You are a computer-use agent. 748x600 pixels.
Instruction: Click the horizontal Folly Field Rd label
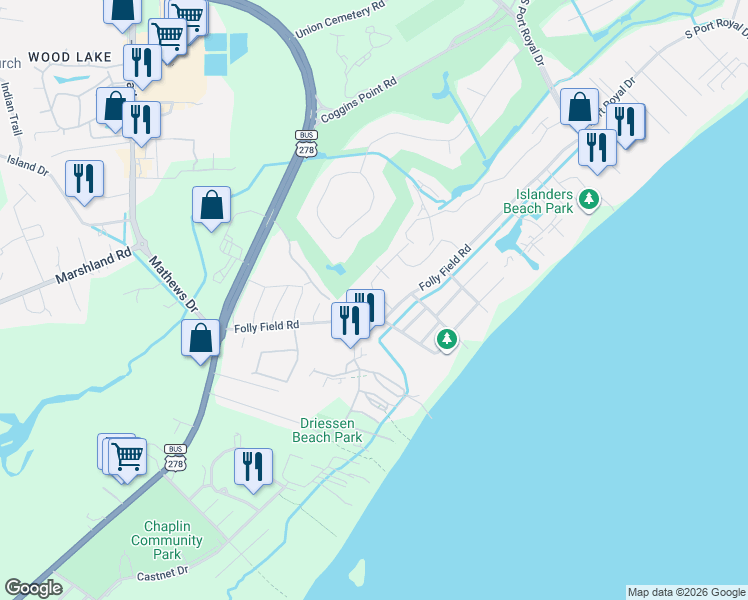click(267, 327)
